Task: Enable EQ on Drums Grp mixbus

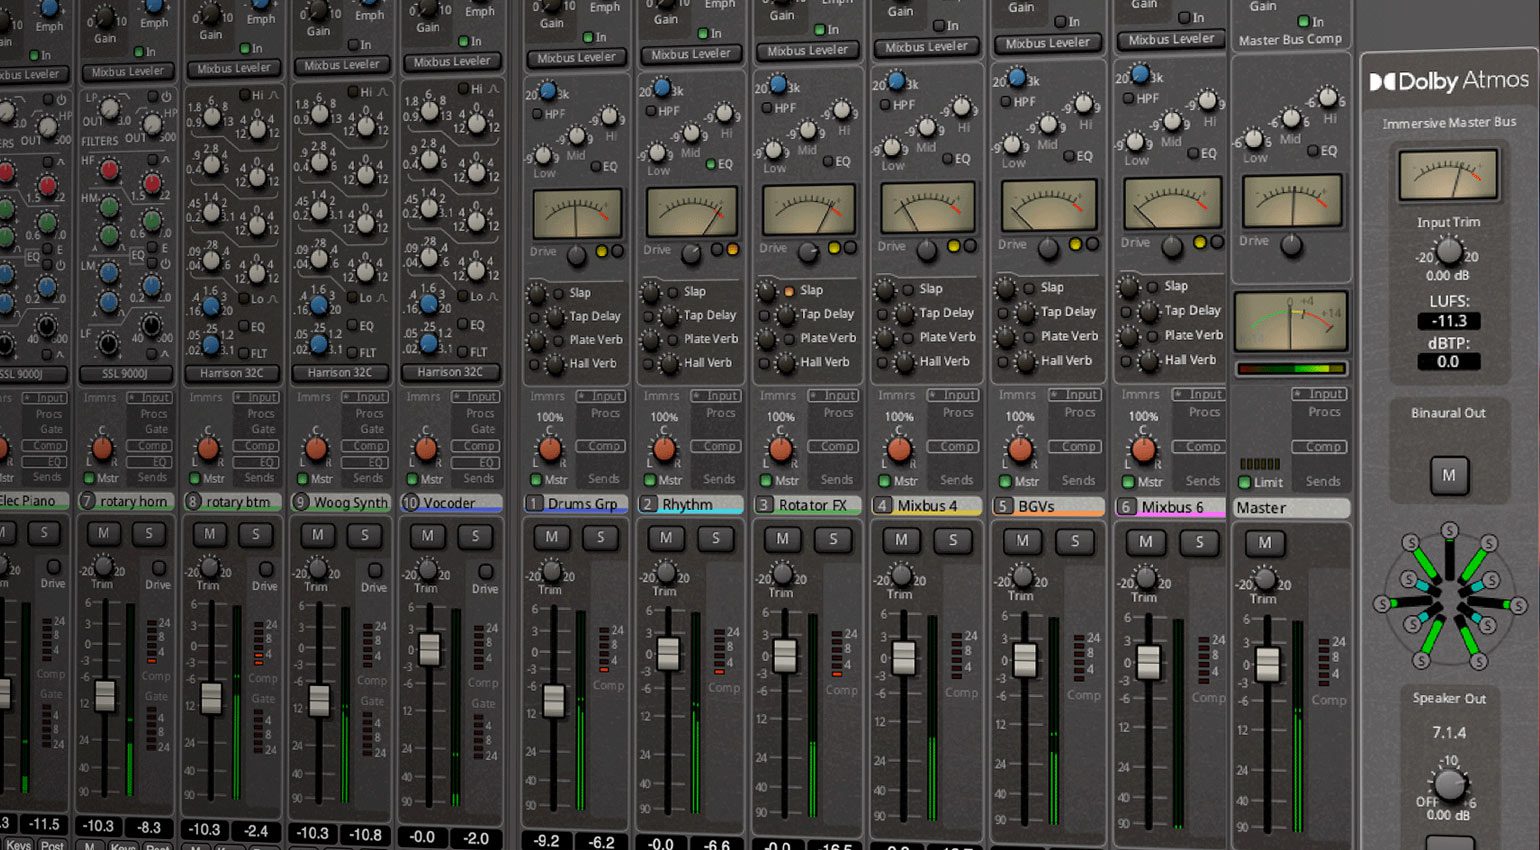Action: [x=597, y=166]
